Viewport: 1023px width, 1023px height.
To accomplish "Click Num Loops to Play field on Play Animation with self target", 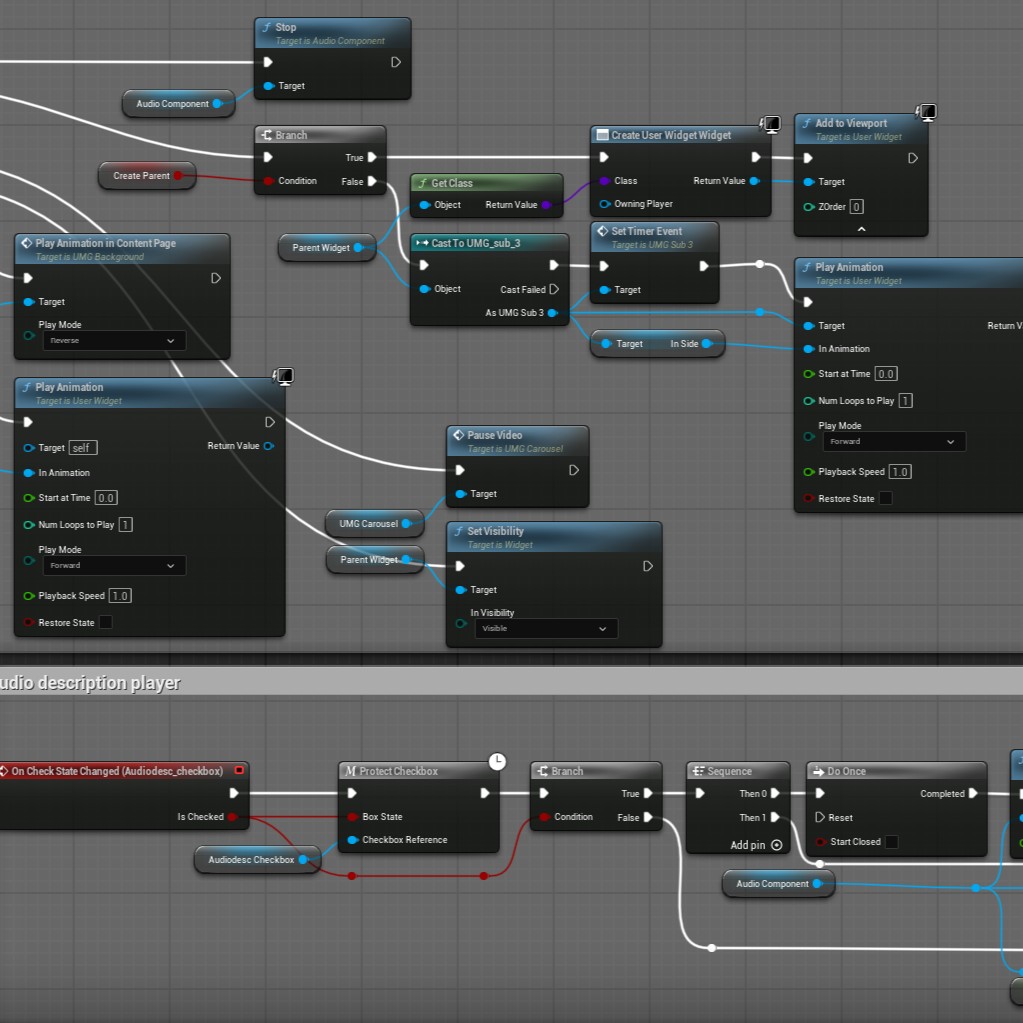I will pos(125,525).
